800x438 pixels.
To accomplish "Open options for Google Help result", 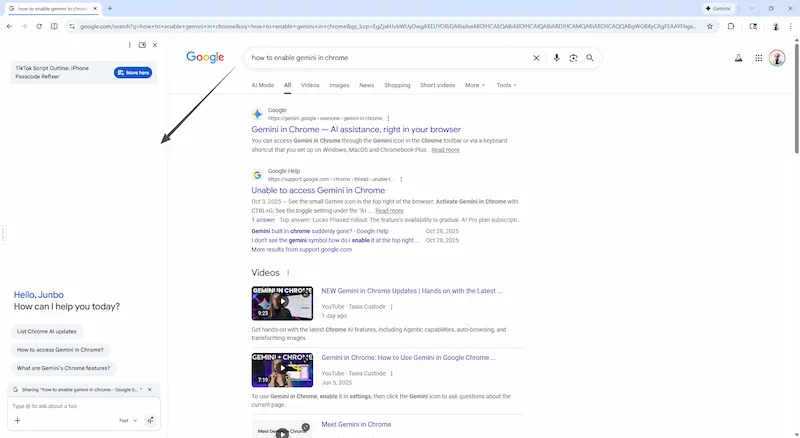I will 401,179.
